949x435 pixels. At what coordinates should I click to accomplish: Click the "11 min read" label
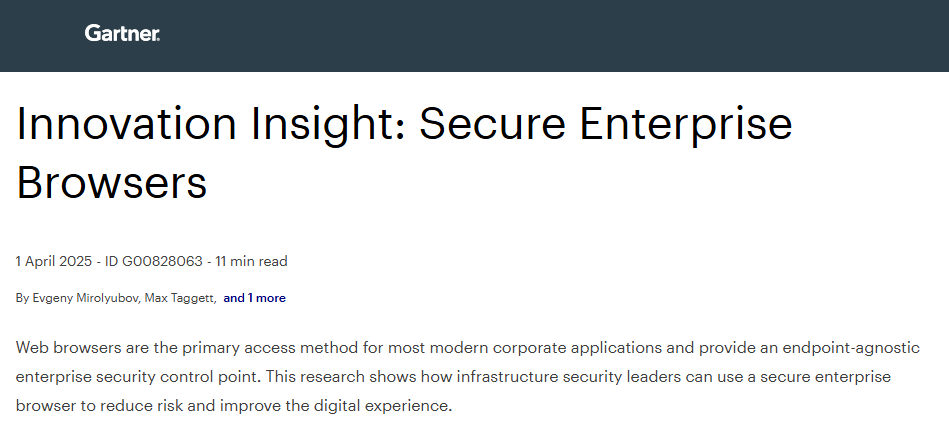coord(251,261)
